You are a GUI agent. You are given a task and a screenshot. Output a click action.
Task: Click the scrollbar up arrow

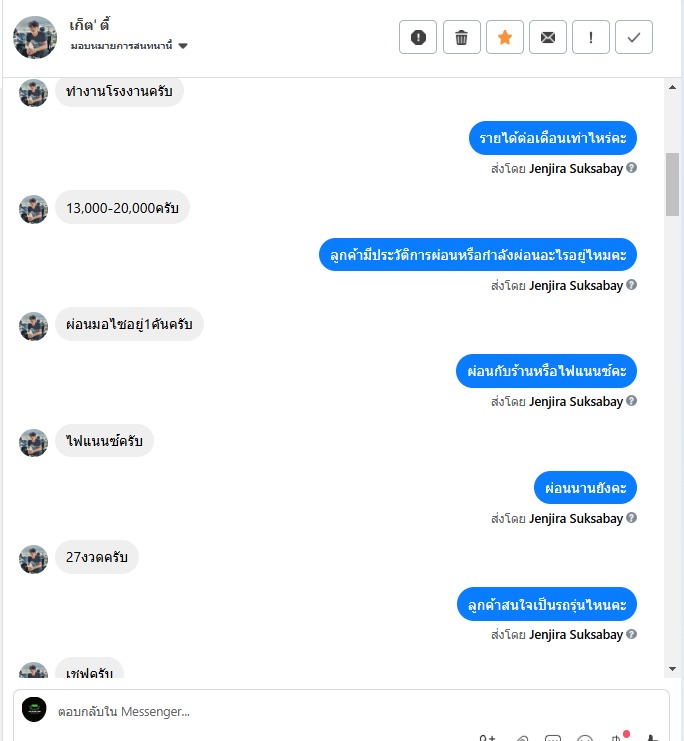tap(672, 87)
